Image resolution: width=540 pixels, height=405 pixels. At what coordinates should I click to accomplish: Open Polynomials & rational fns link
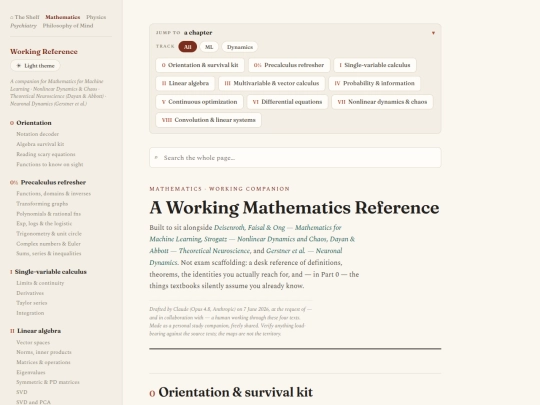point(49,214)
